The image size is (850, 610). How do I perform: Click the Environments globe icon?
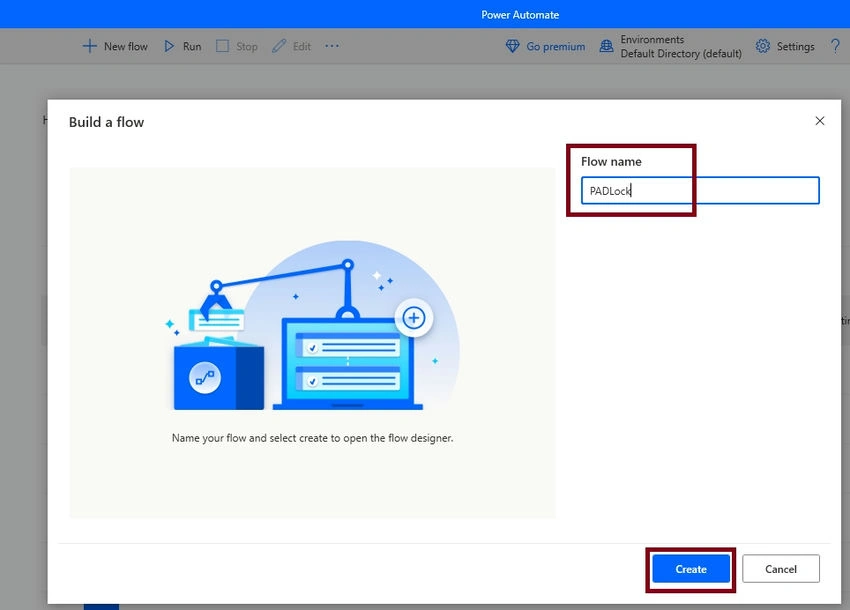(606, 46)
